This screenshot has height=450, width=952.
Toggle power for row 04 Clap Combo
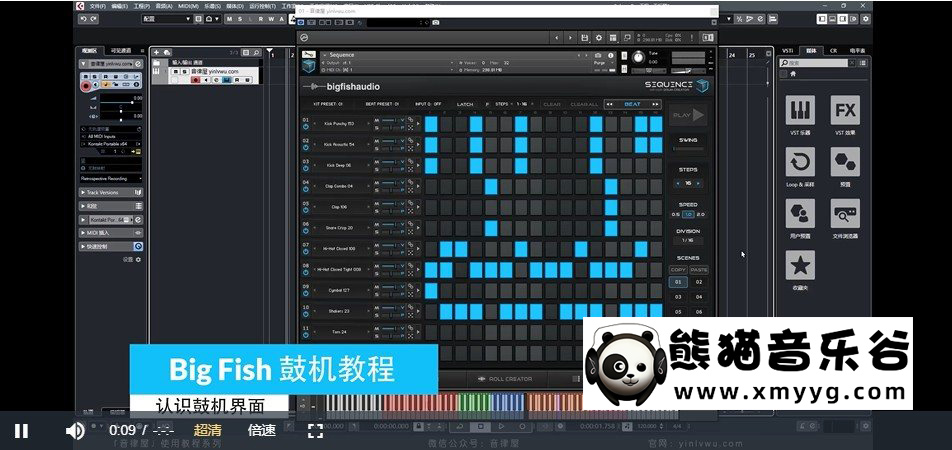[305, 189]
